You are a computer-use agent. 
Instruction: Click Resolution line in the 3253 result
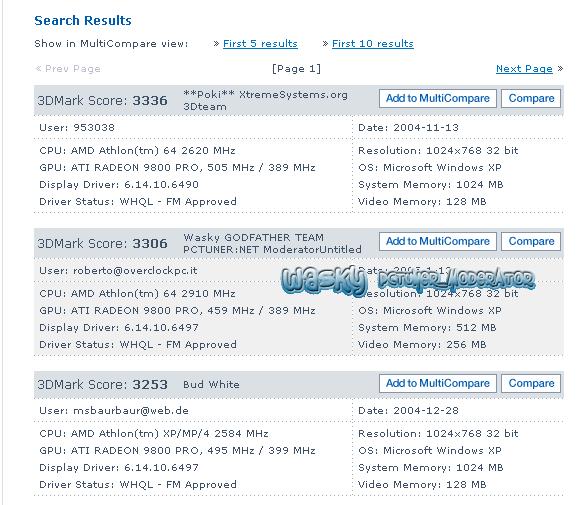click(x=438, y=434)
